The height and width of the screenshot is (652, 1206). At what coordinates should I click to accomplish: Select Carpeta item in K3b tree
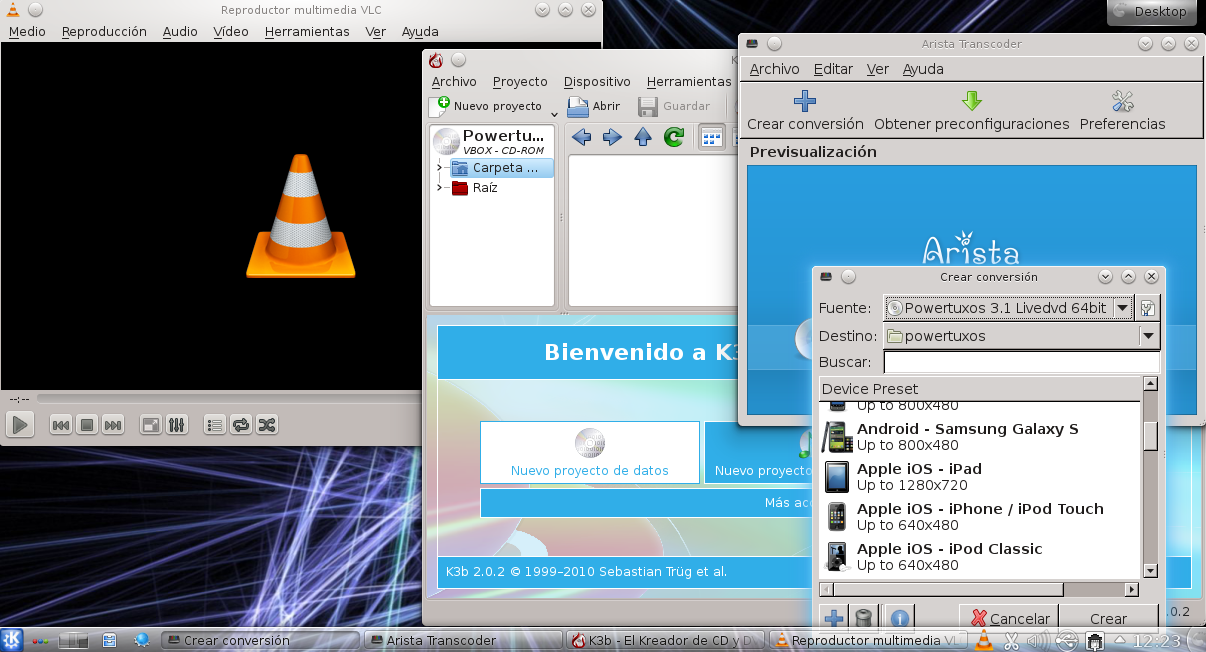coord(501,167)
